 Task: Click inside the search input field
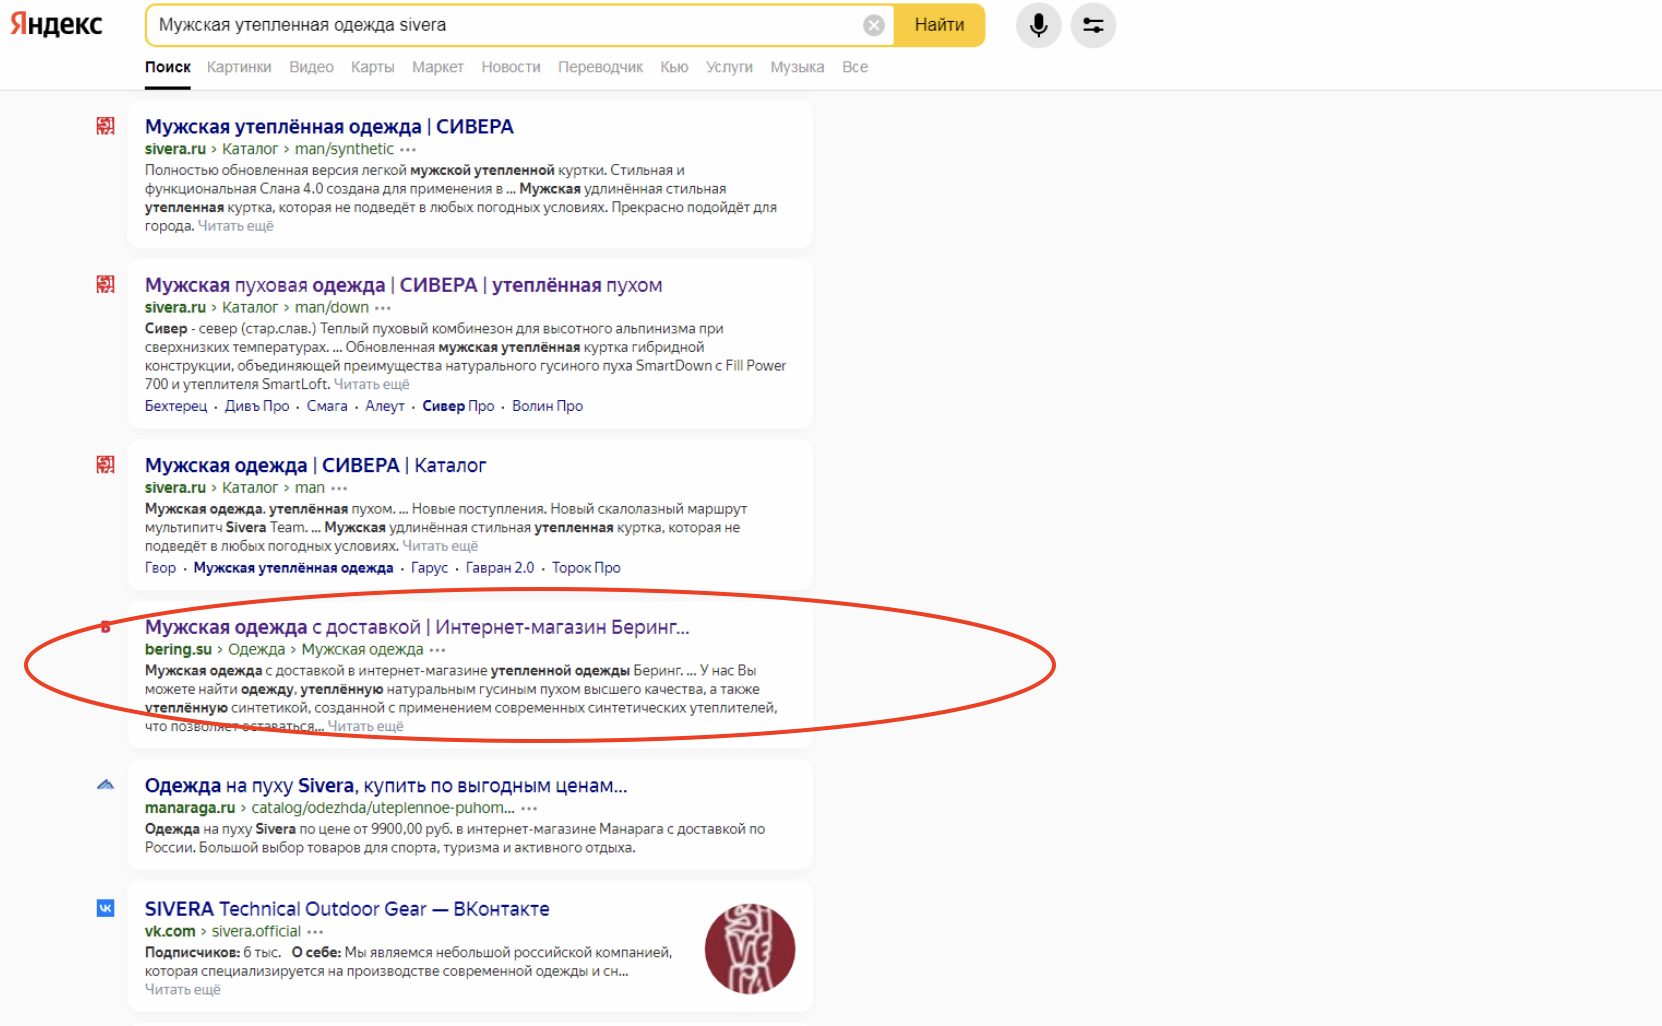click(x=500, y=25)
